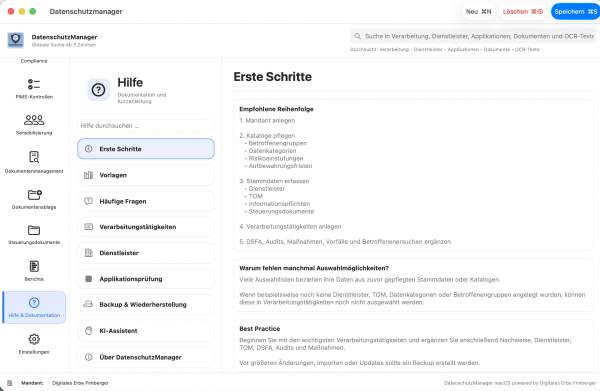Click the Hilfe durchsuchen field

coord(146,125)
